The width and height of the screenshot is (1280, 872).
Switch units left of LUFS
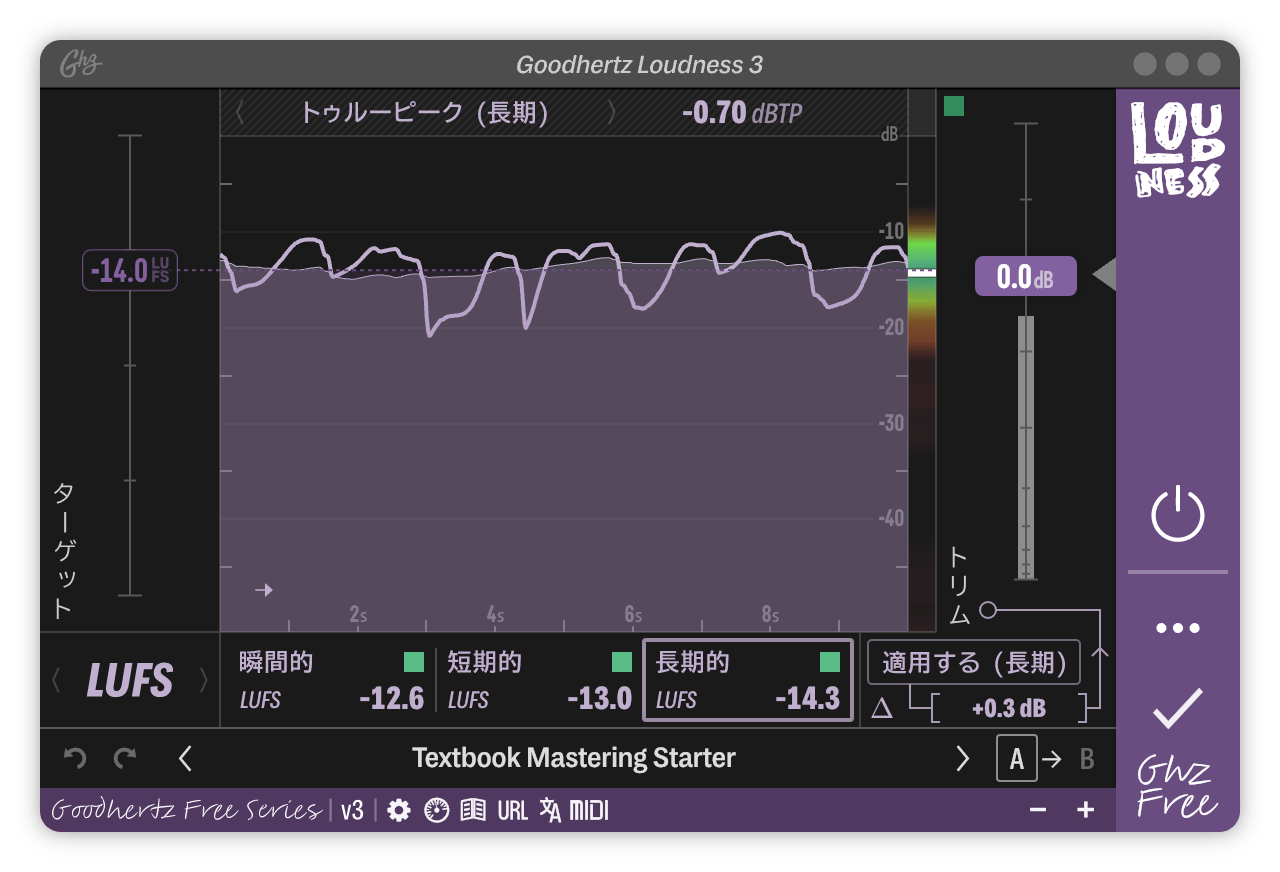pyautogui.click(x=56, y=681)
